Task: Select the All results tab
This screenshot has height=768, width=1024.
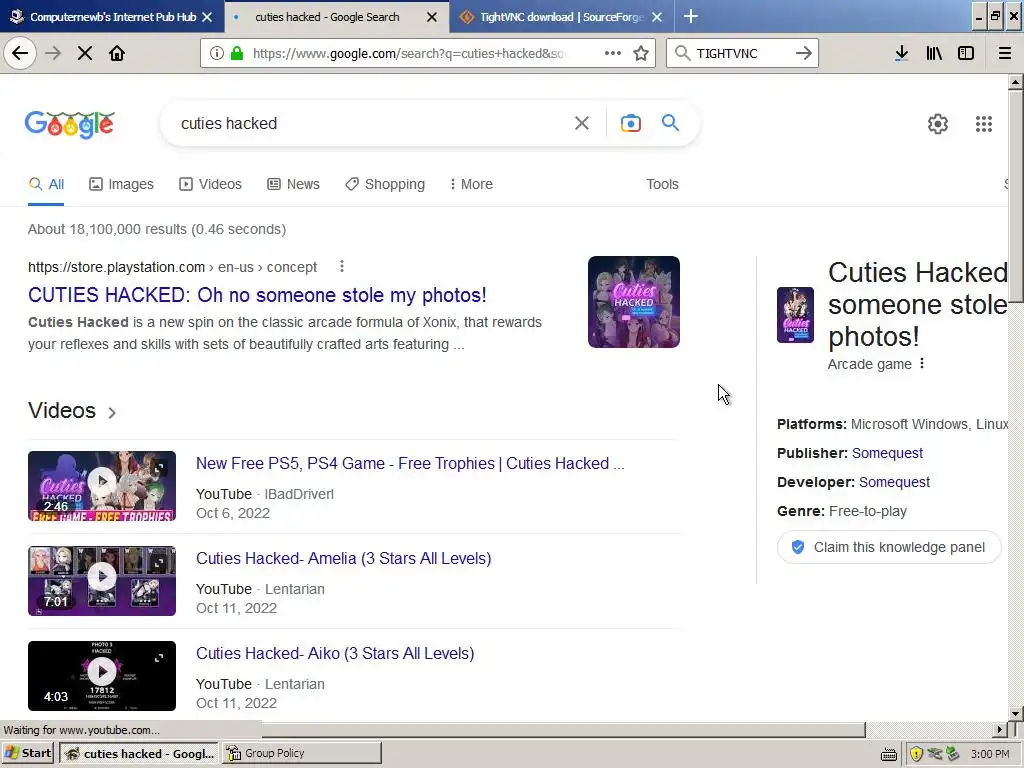Action: tap(46, 184)
